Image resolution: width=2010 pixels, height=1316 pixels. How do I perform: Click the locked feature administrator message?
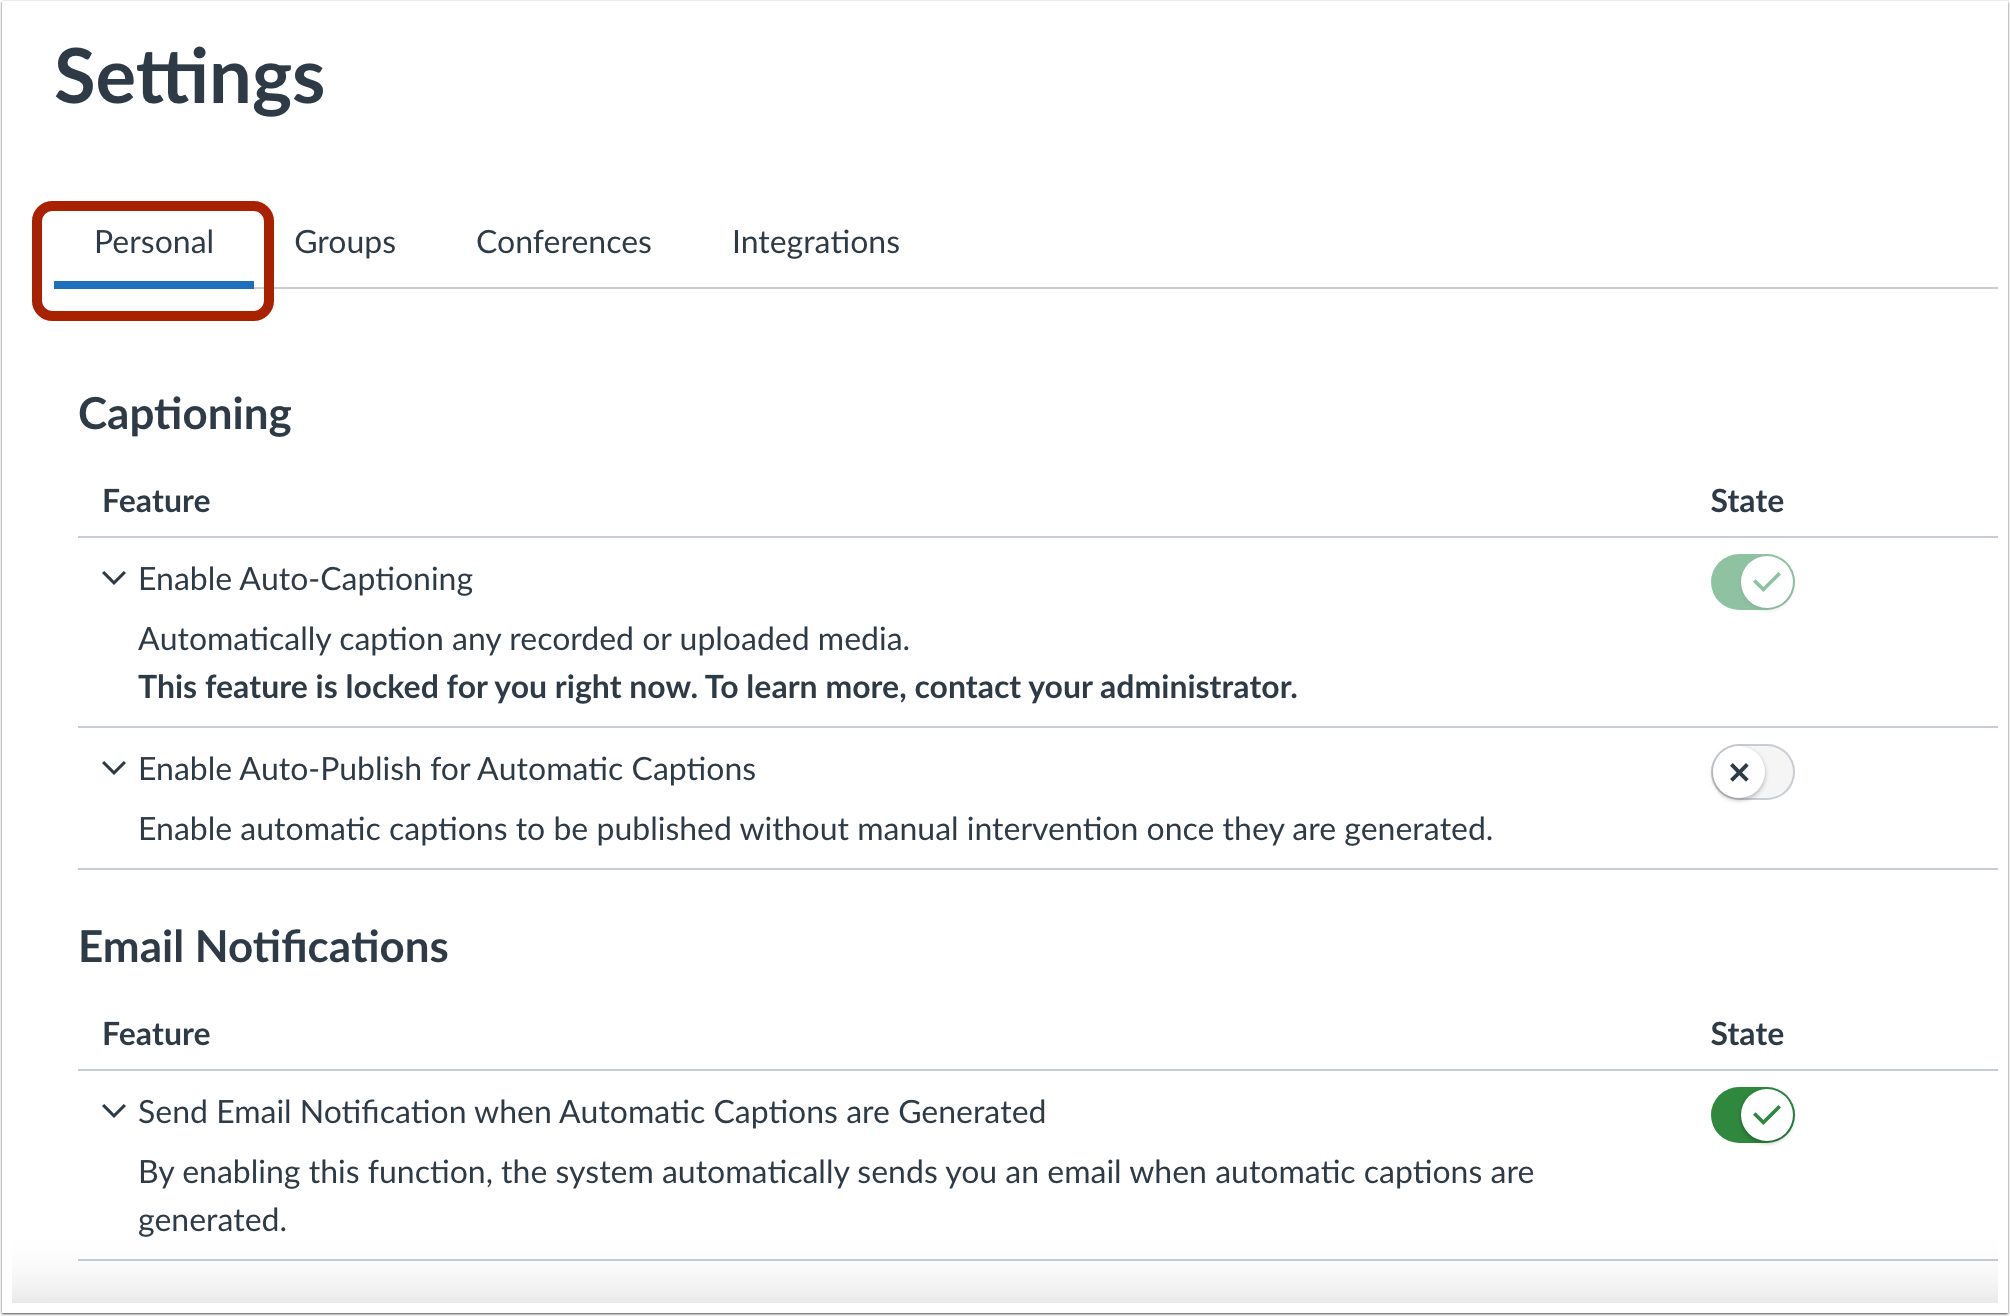717,687
